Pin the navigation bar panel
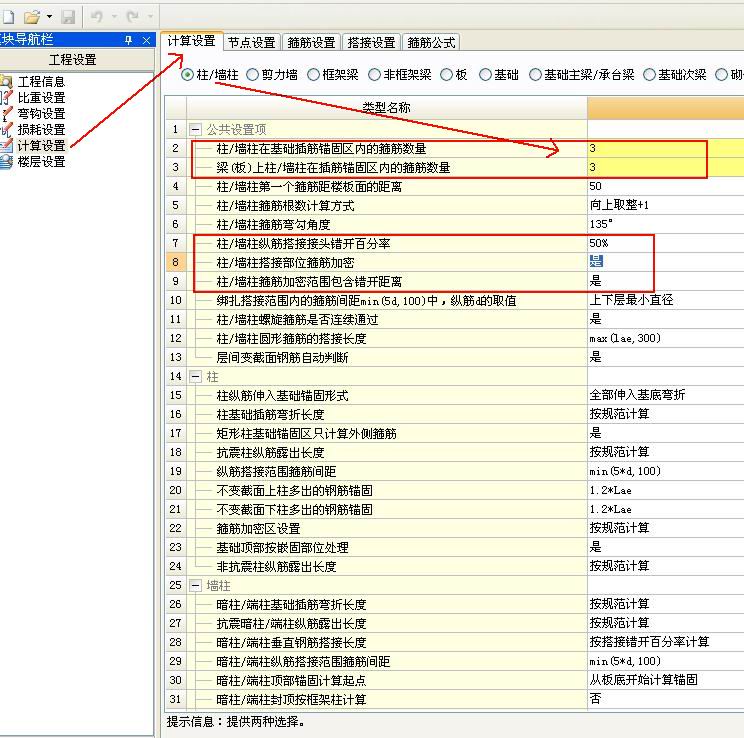 [x=128, y=40]
